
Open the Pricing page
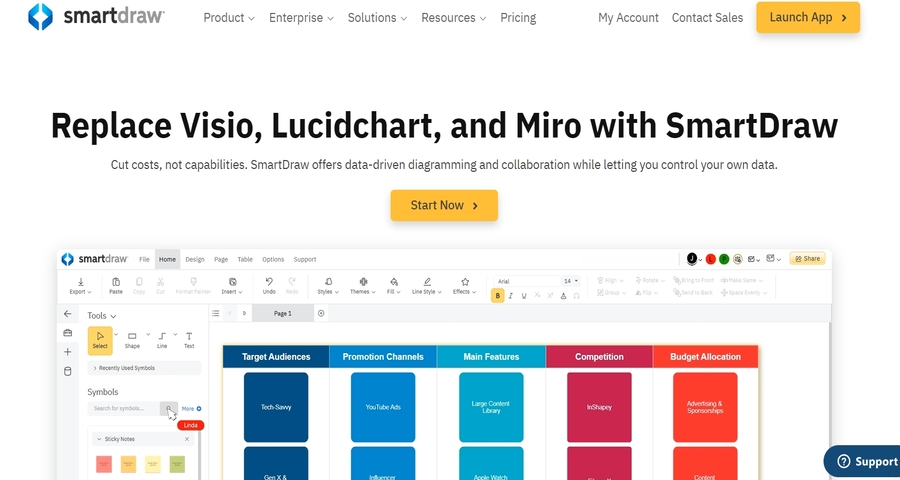[518, 18]
